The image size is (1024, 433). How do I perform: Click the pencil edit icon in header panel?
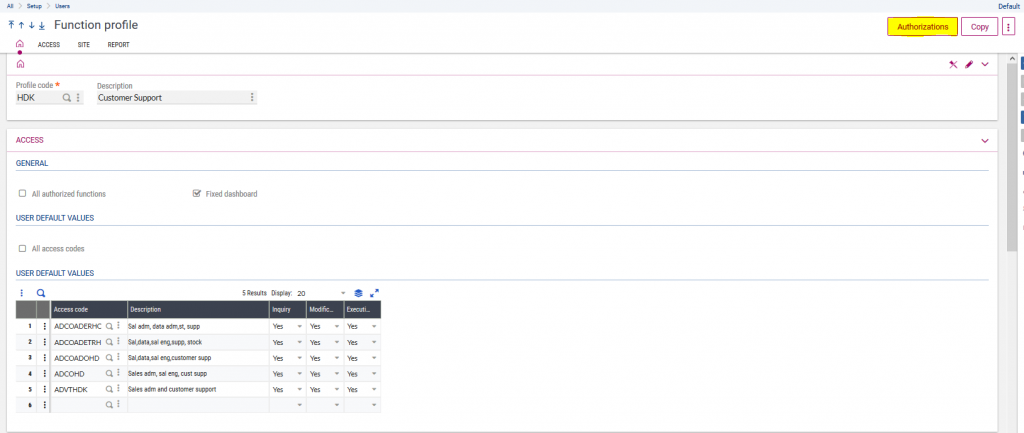969,64
